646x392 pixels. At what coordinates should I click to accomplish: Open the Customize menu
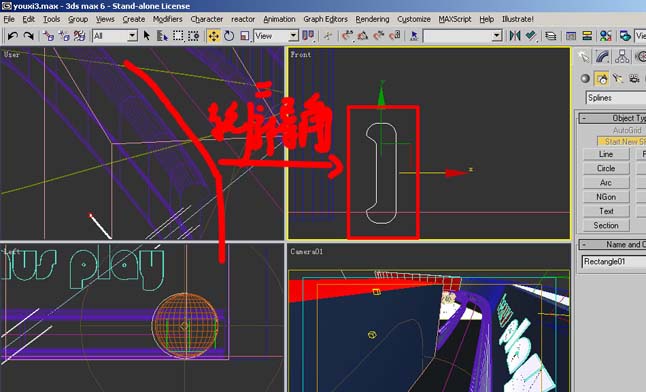(x=414, y=19)
